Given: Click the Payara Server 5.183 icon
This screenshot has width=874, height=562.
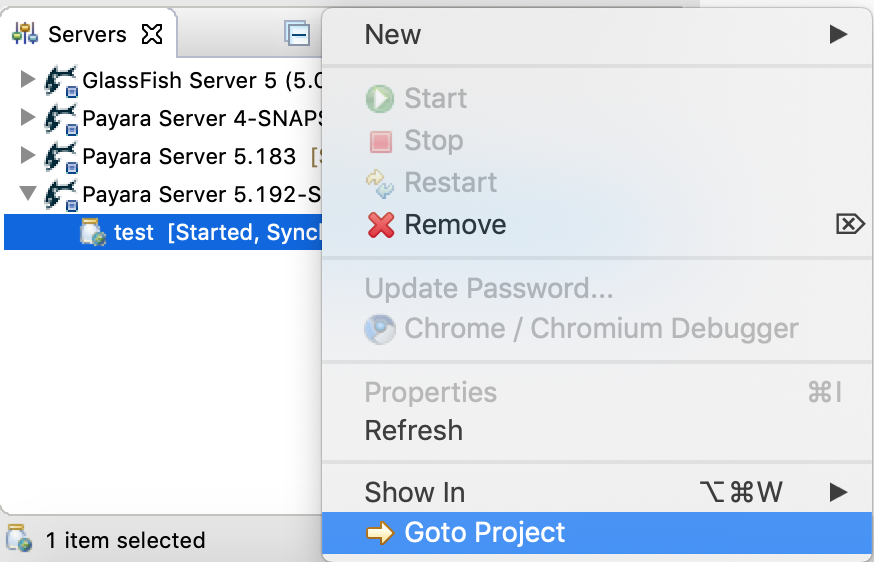Looking at the screenshot, I should [61, 157].
